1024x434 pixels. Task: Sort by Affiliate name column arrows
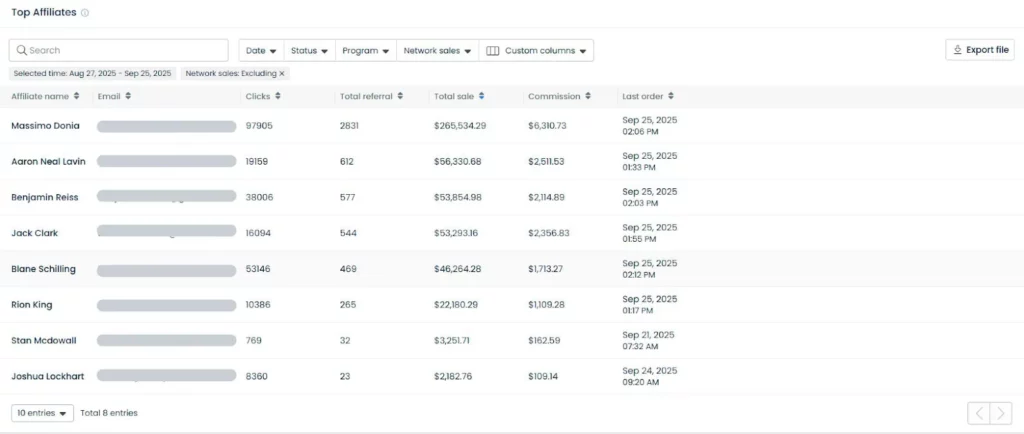[x=78, y=97]
